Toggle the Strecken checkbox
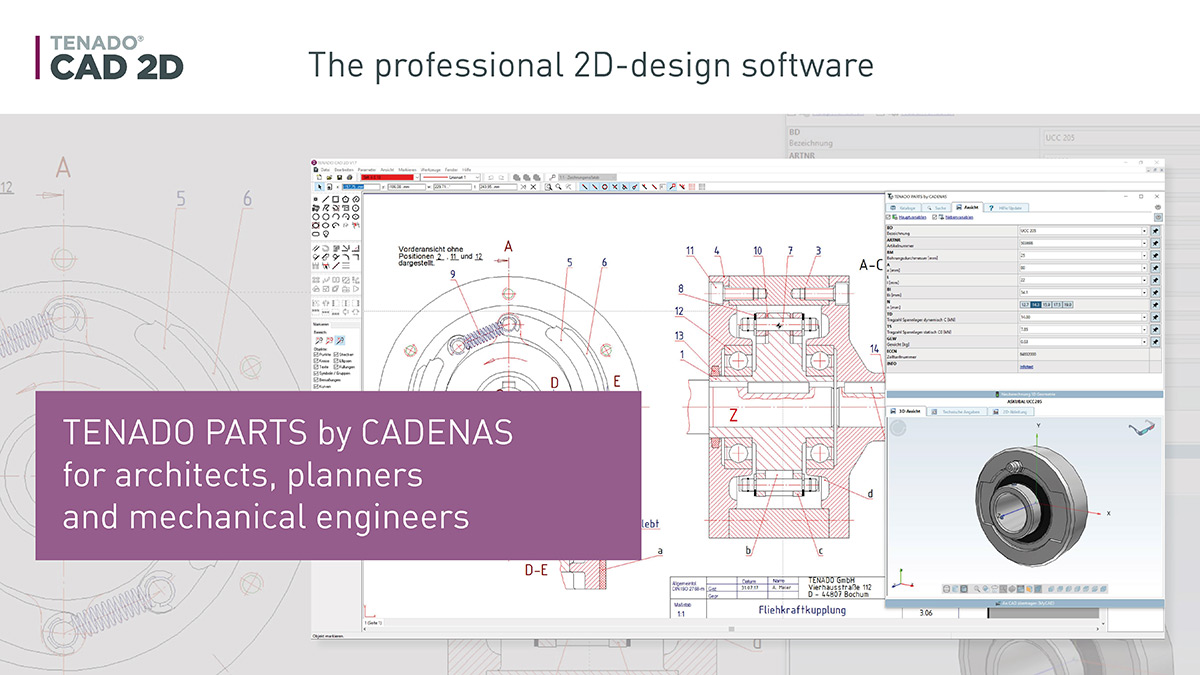Screen dimensions: 1200x675 (336, 354)
